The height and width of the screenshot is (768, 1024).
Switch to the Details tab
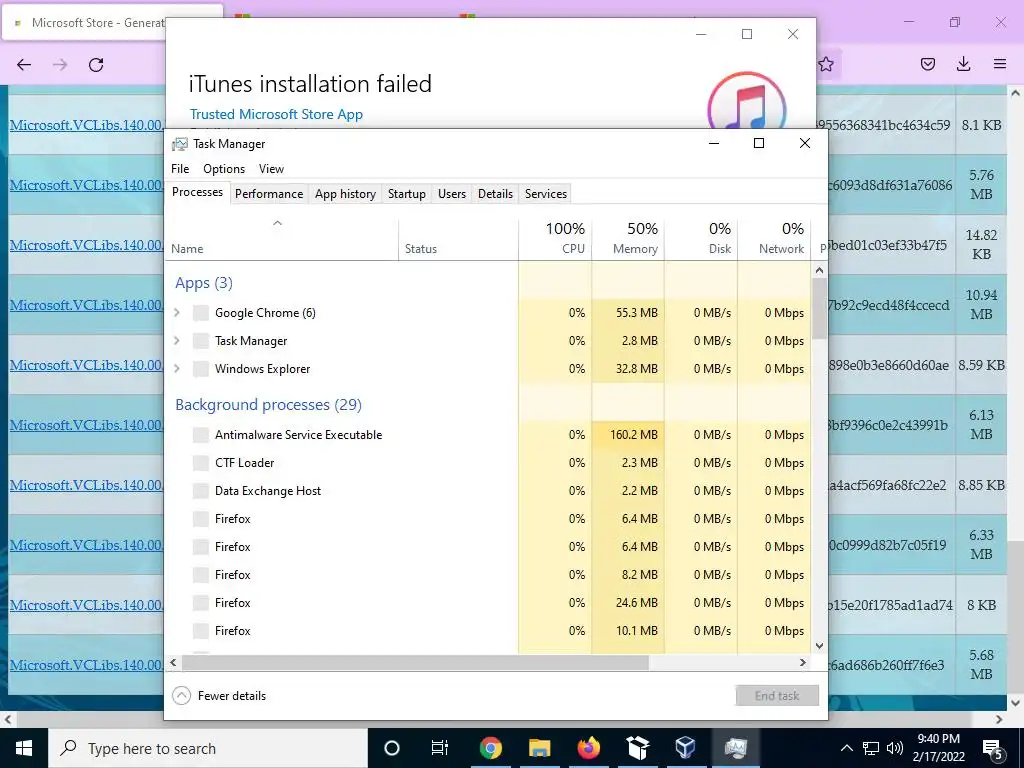495,194
